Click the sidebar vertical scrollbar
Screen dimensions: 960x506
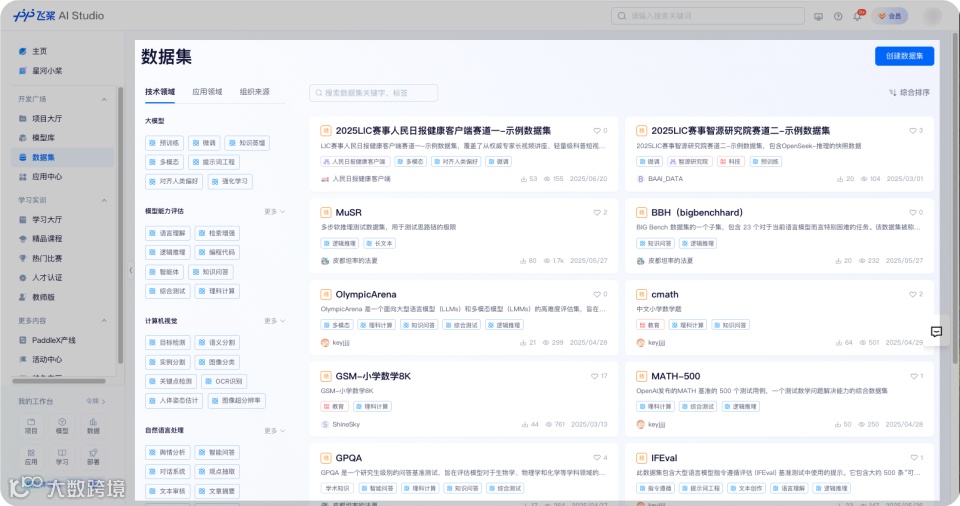(x=121, y=225)
